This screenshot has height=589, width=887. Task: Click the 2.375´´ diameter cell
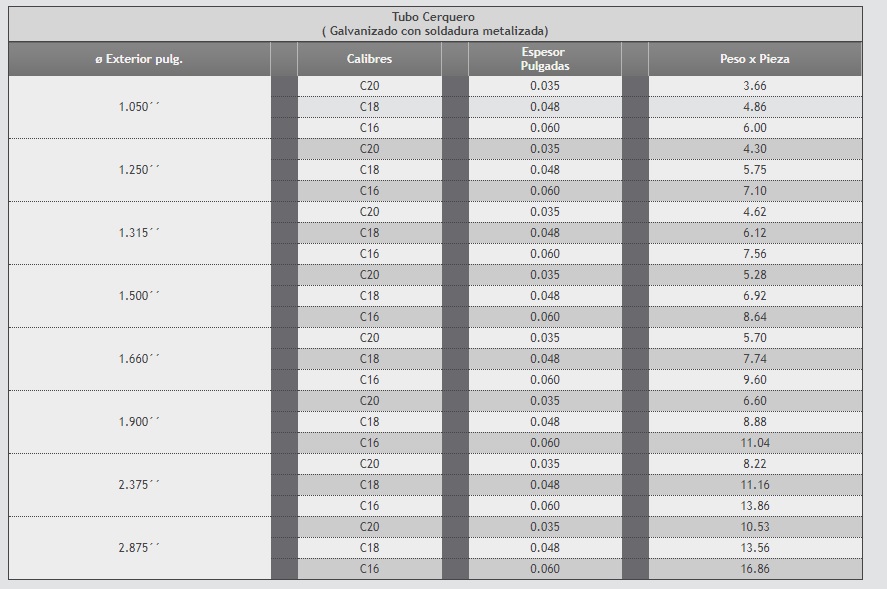click(139, 485)
